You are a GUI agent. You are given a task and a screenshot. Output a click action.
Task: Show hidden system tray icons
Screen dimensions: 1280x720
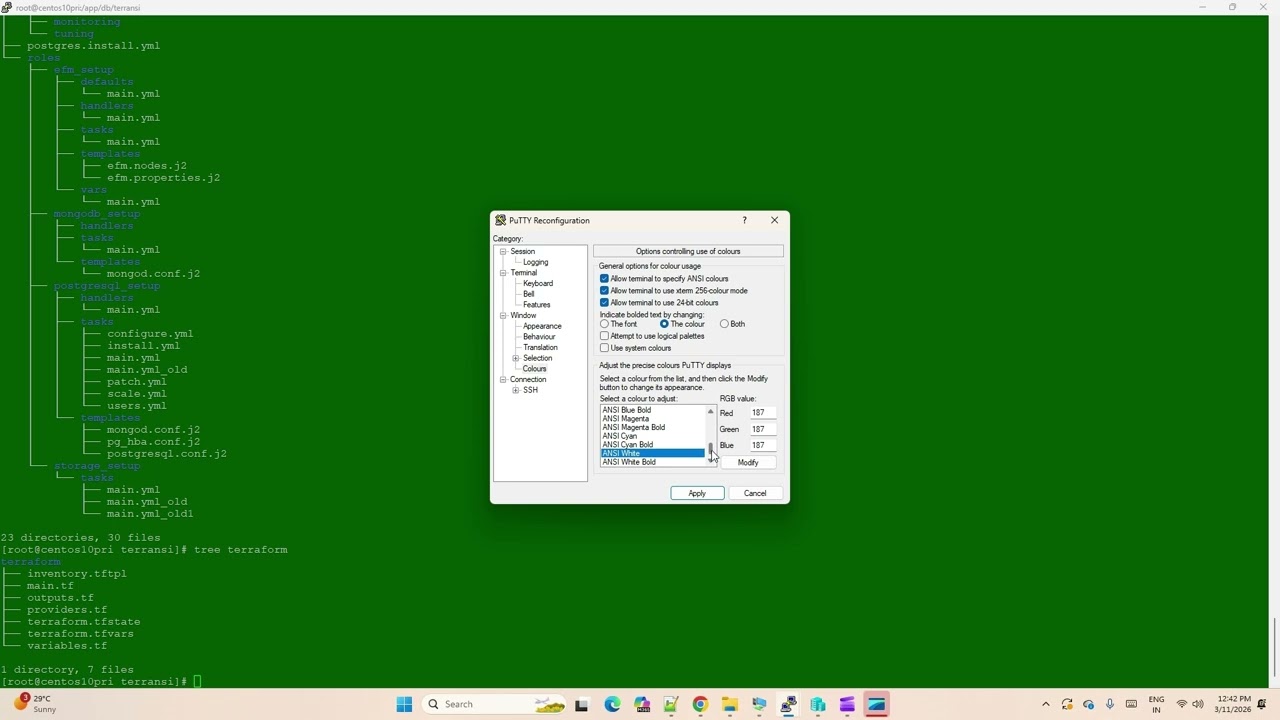(x=1046, y=704)
